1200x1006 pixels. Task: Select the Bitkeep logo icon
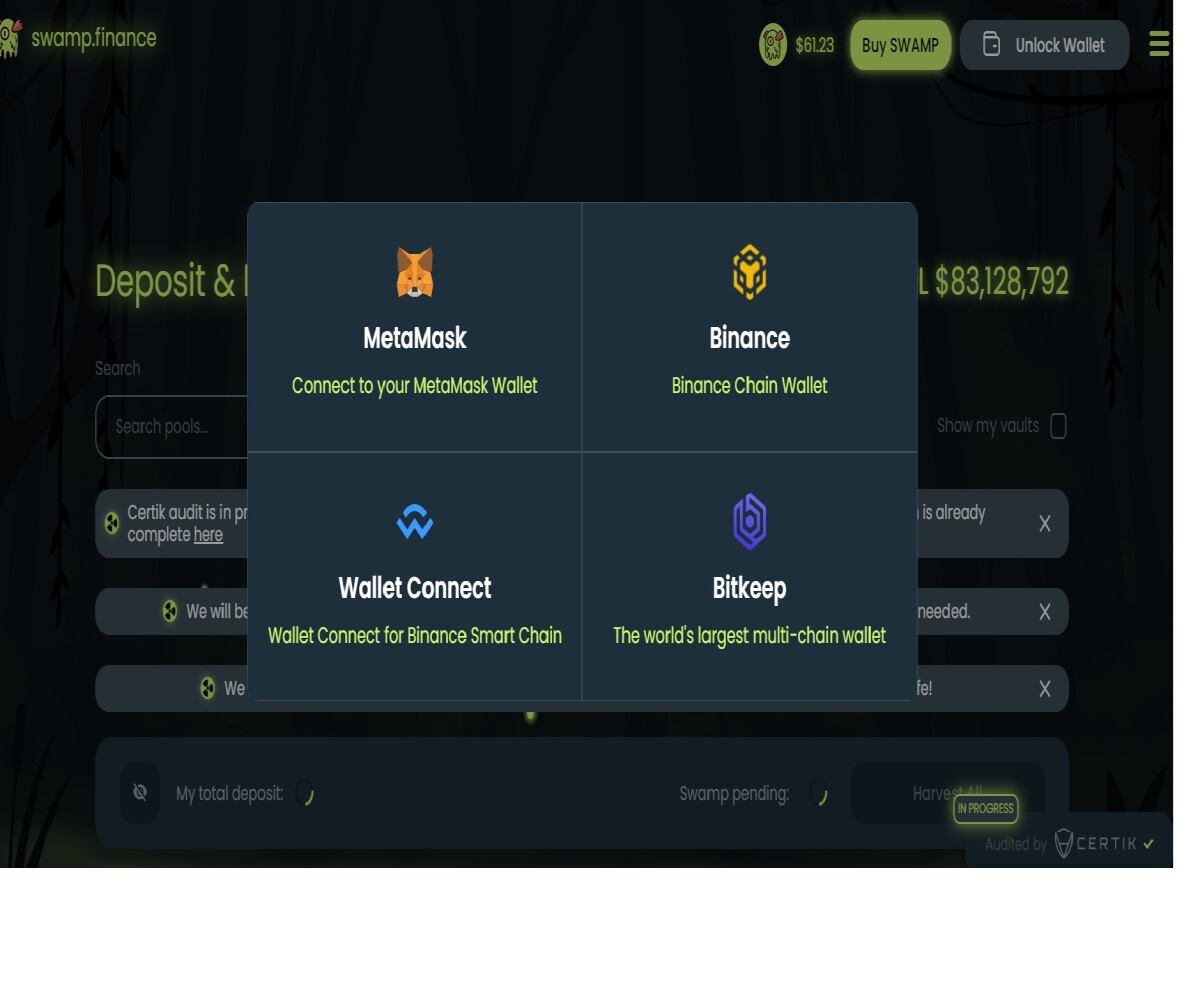(x=749, y=522)
